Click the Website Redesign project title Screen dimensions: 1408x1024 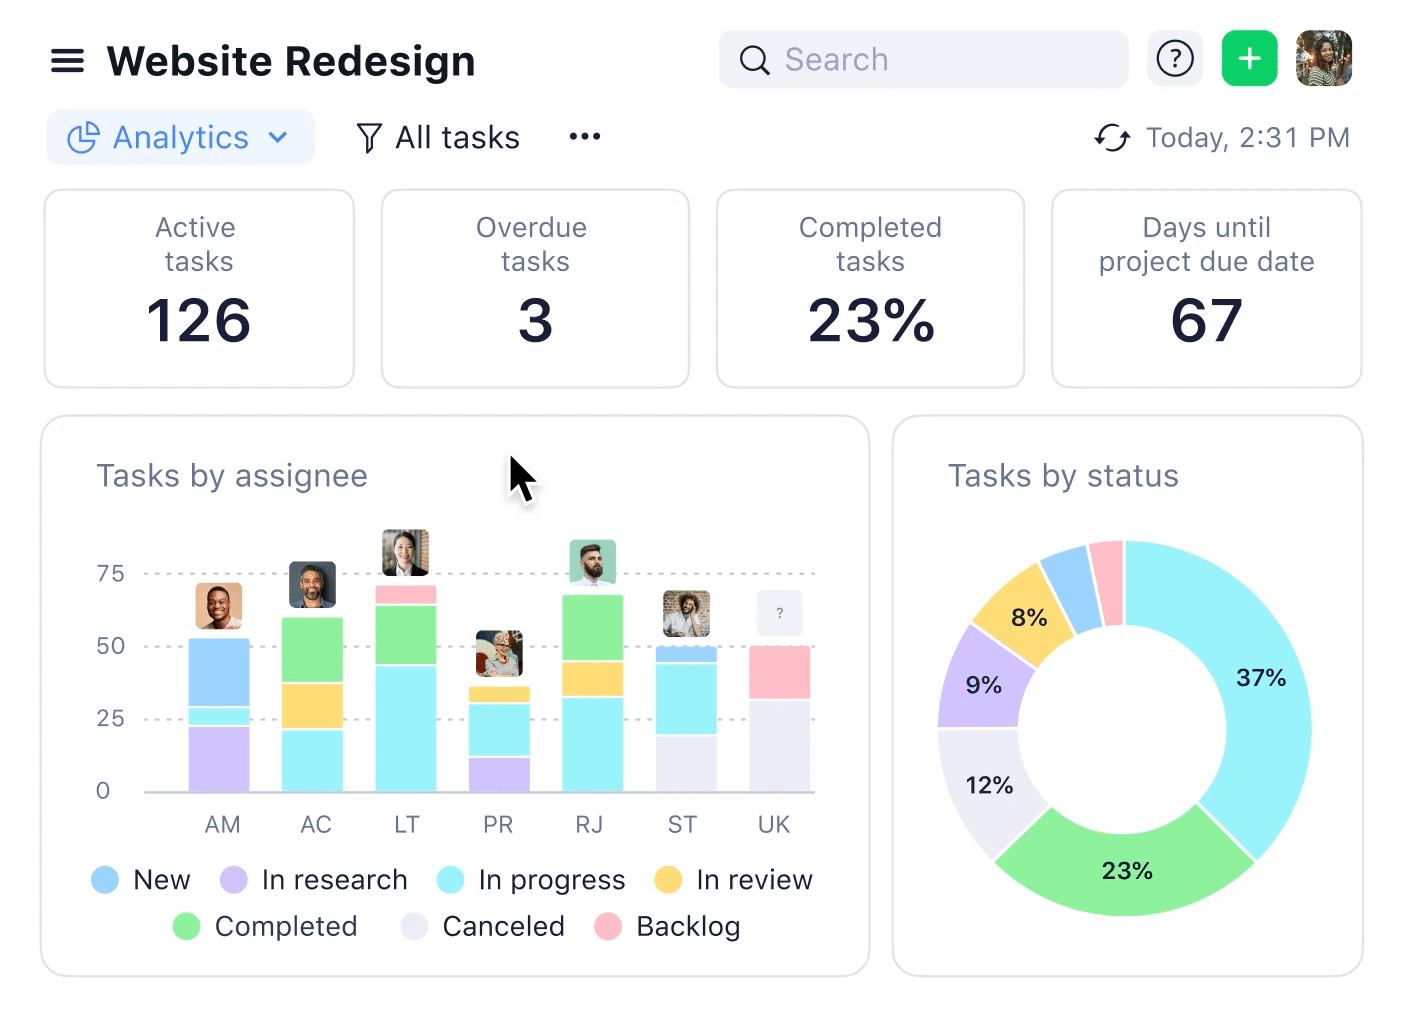290,61
